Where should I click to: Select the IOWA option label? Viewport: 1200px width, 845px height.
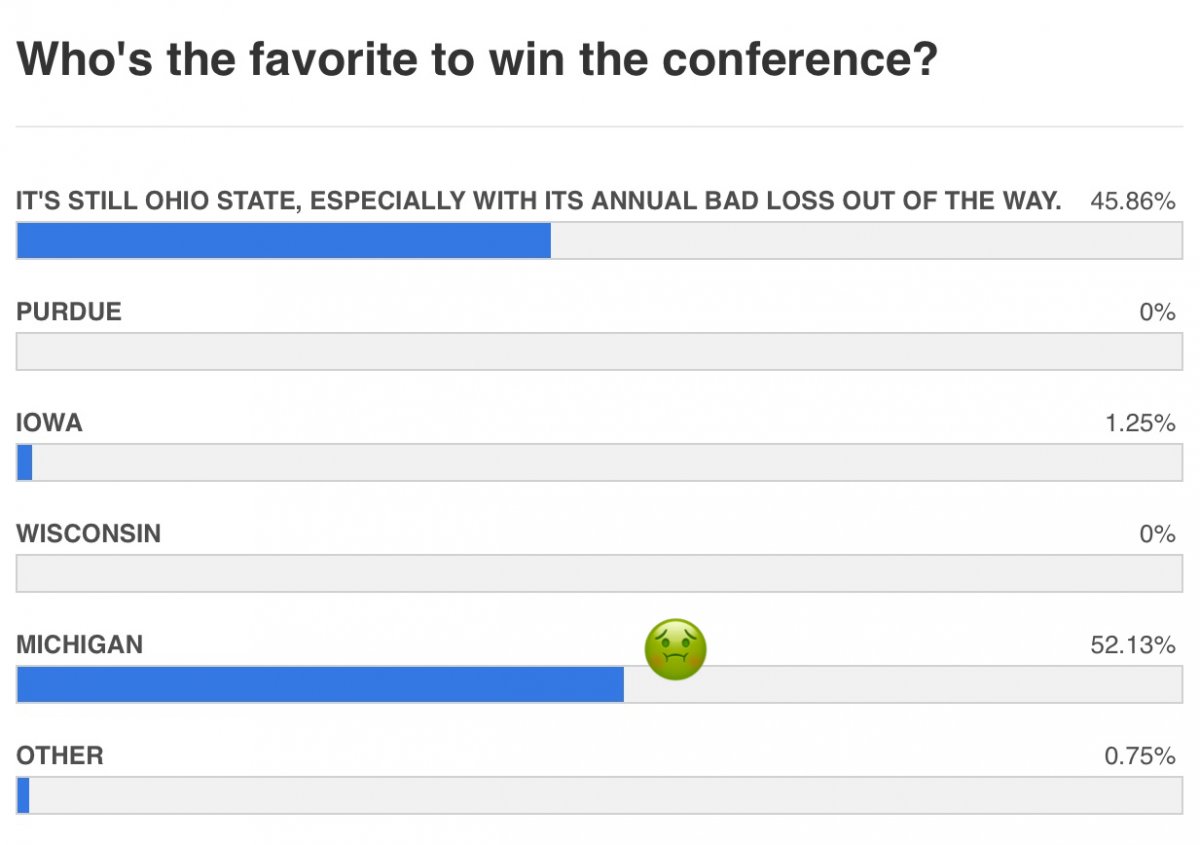[x=49, y=423]
